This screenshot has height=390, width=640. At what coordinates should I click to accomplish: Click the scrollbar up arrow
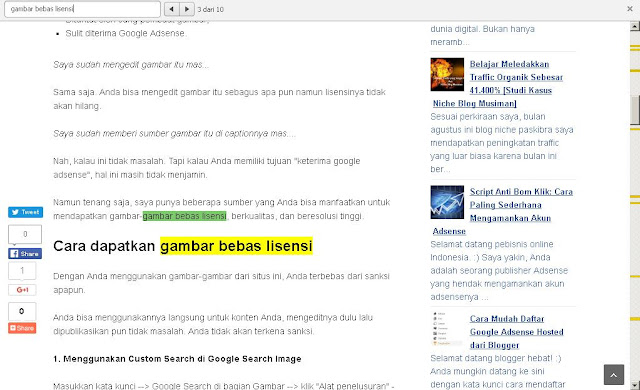(x=635, y=27)
